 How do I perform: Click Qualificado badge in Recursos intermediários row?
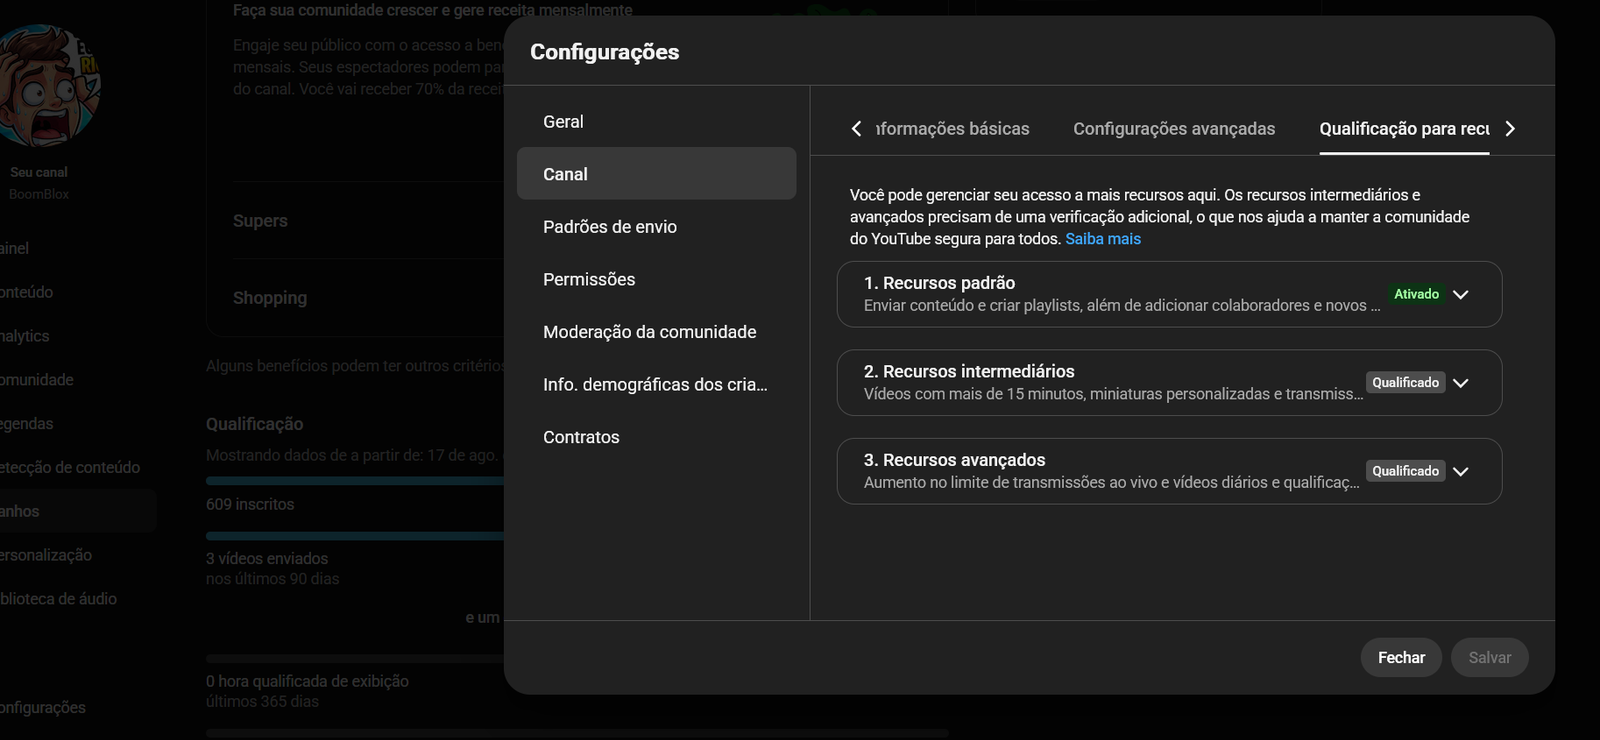[x=1405, y=383]
